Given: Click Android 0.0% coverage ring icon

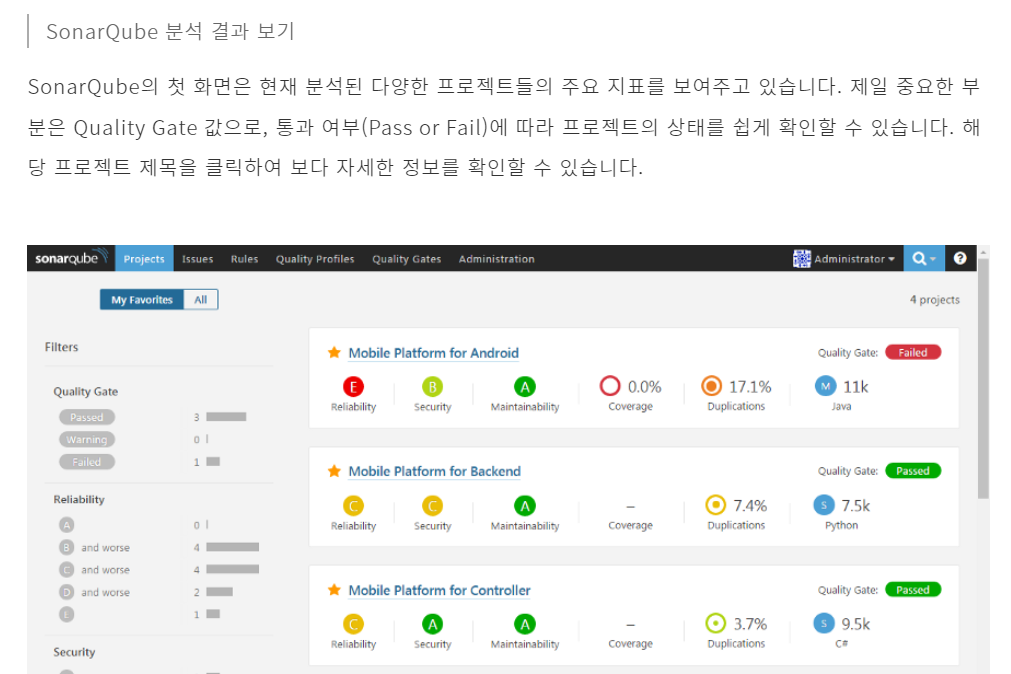Looking at the screenshot, I should click(610, 386).
